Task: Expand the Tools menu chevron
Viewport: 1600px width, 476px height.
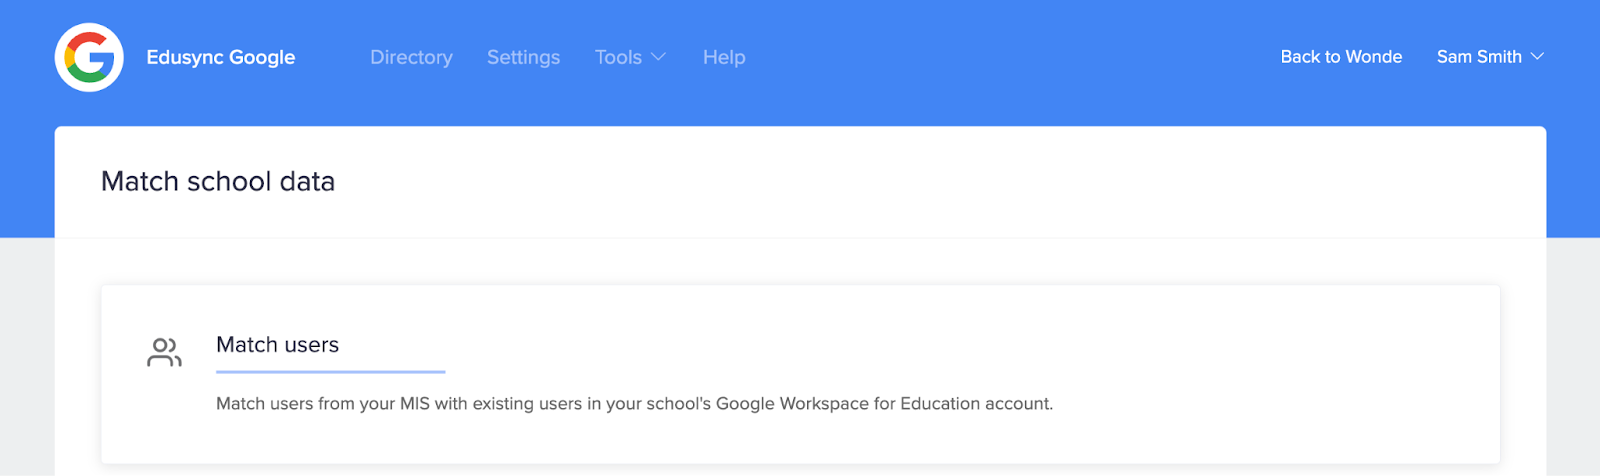Action: [x=658, y=57]
